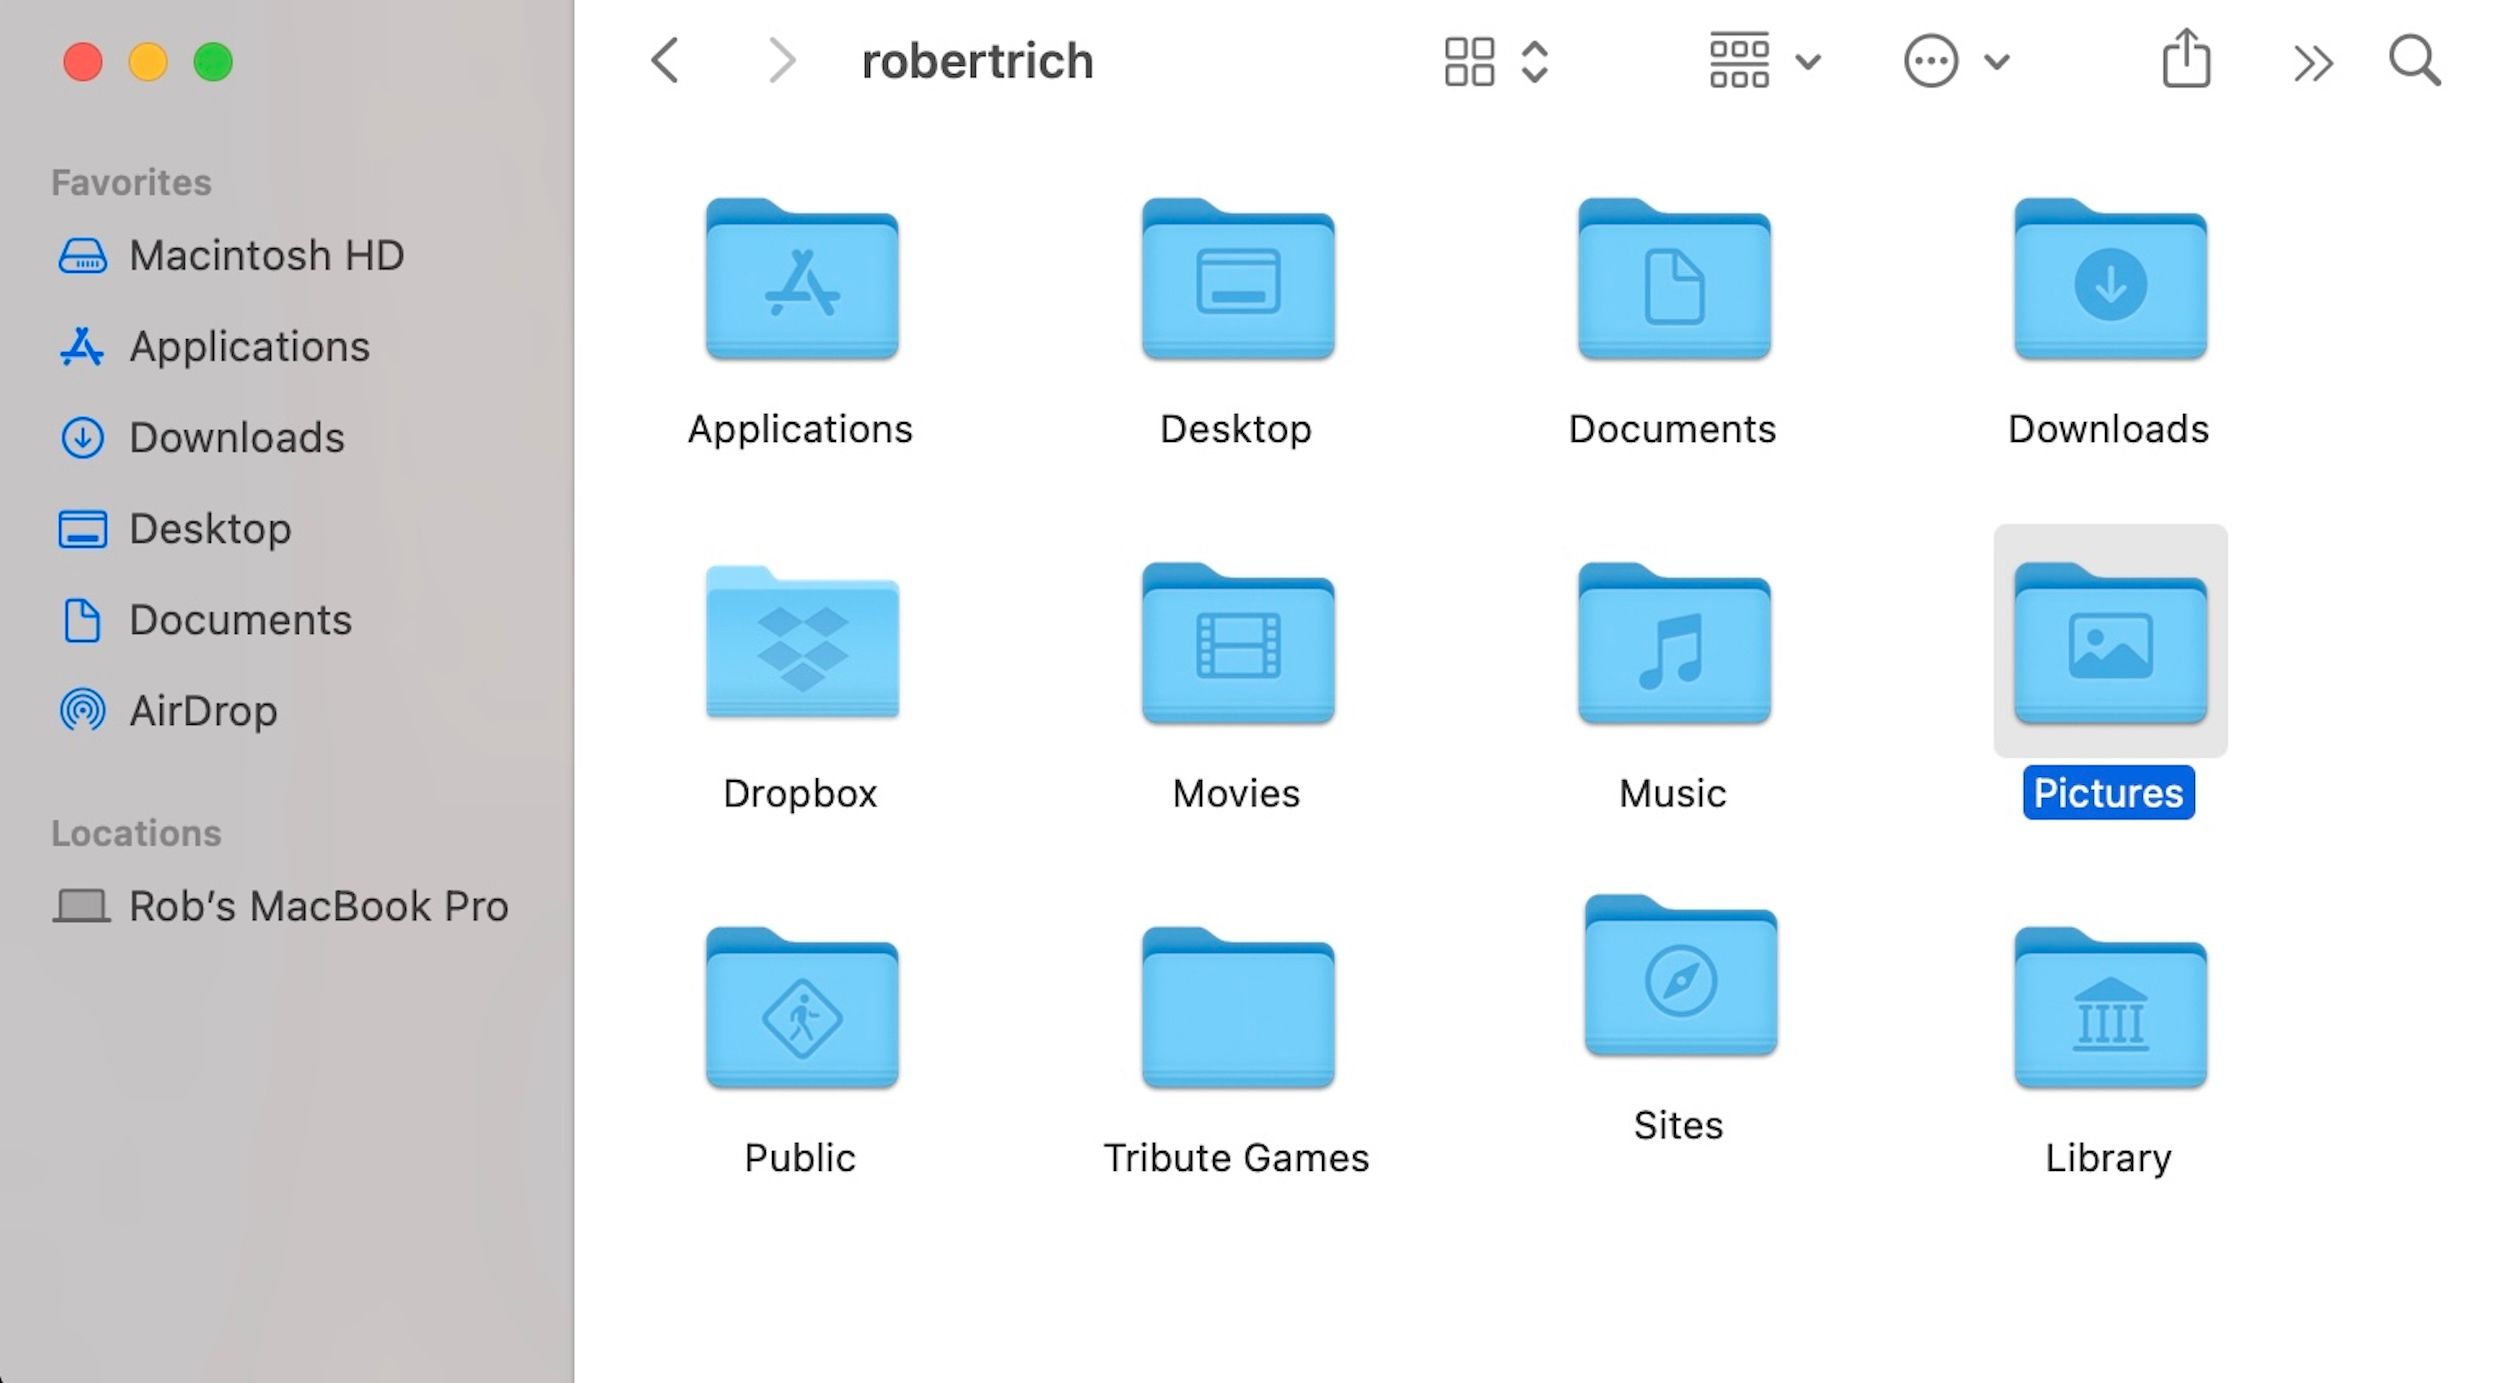Select the Sites folder icon
This screenshot has height=1383, width=2500.
pyautogui.click(x=1680, y=975)
